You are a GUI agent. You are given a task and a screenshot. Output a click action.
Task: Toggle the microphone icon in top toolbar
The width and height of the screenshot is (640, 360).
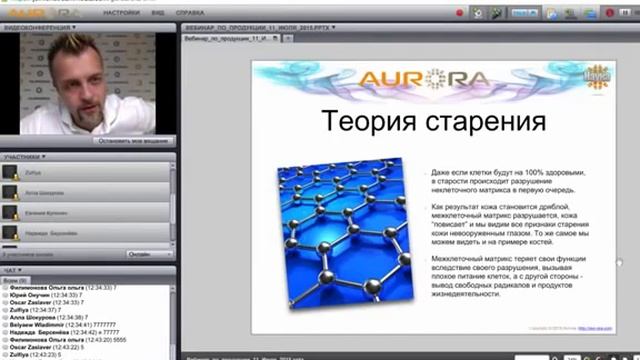(497, 13)
